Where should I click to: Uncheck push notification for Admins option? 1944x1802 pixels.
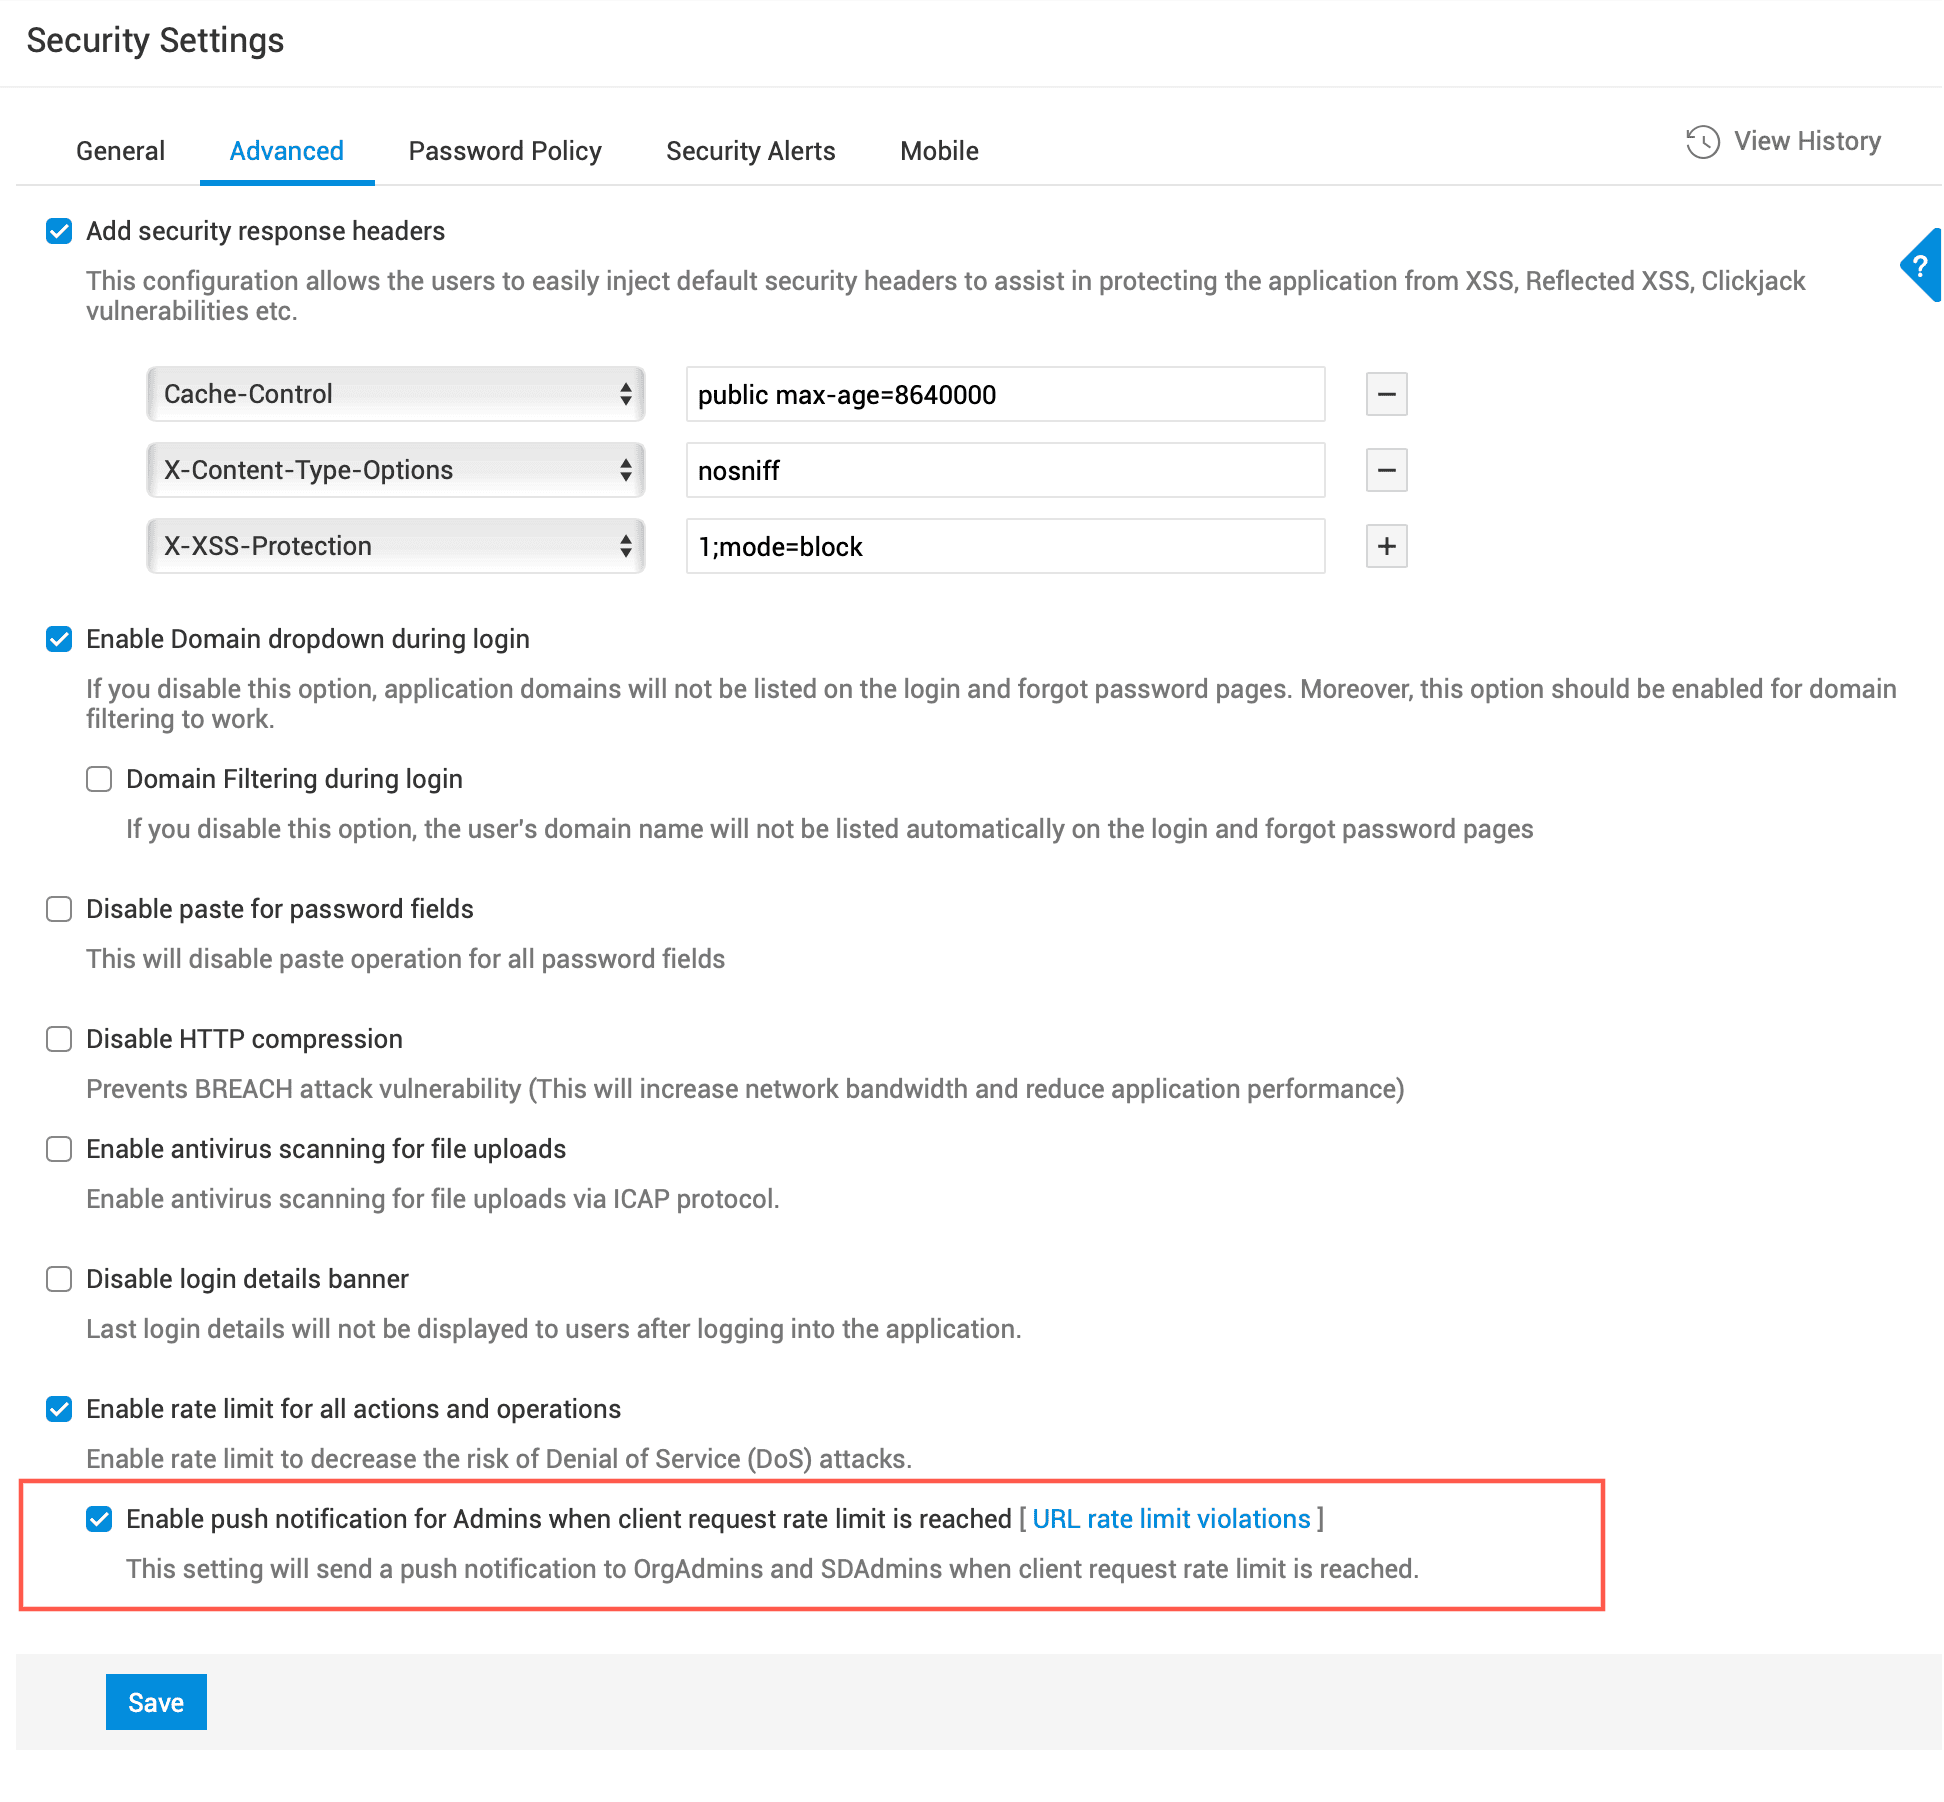coord(99,1519)
